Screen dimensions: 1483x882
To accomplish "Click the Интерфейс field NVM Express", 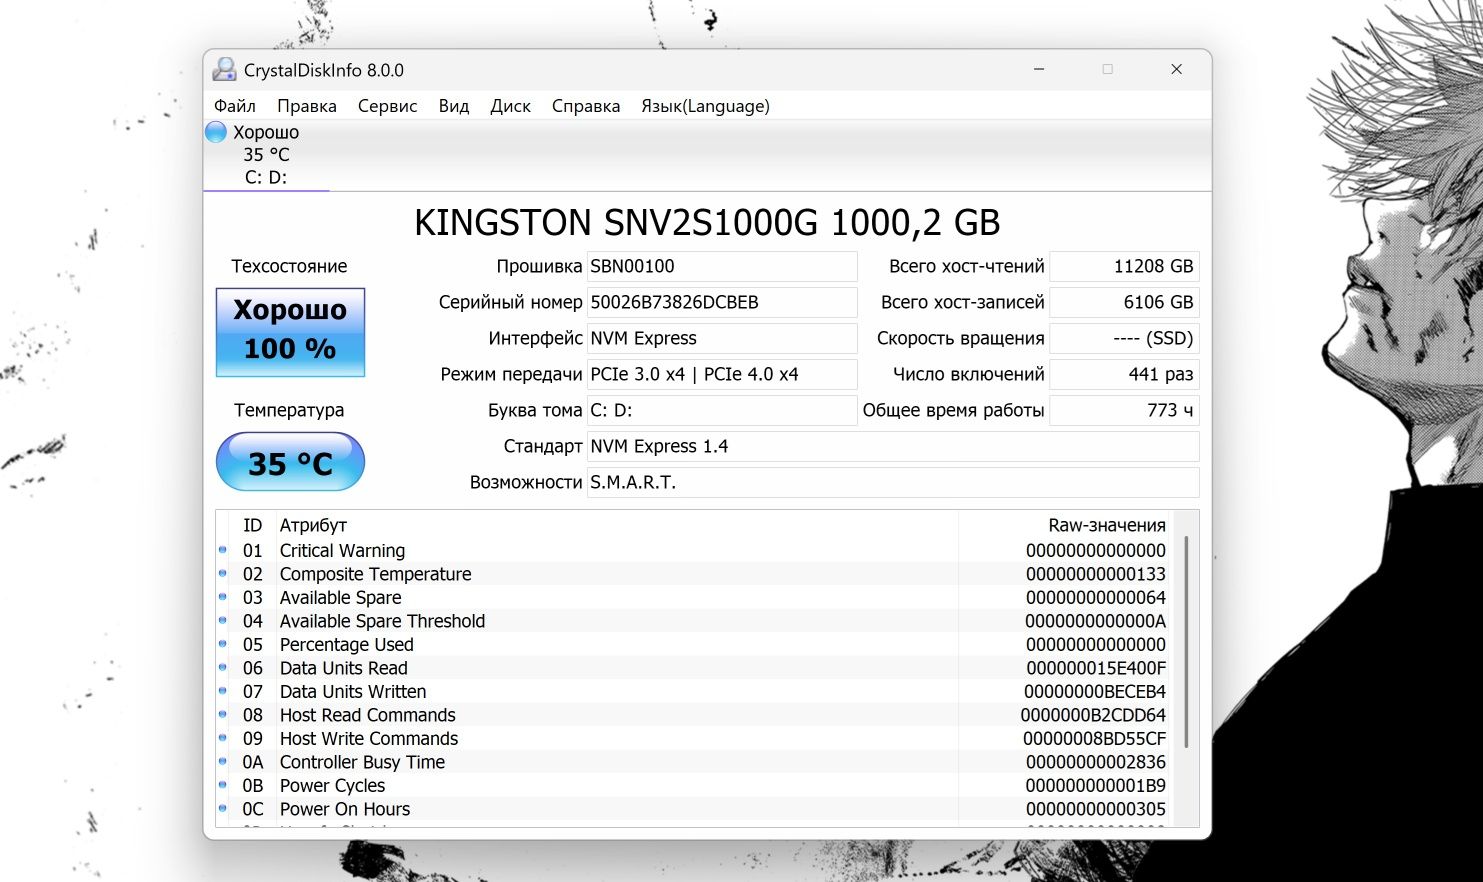I will click(x=721, y=338).
